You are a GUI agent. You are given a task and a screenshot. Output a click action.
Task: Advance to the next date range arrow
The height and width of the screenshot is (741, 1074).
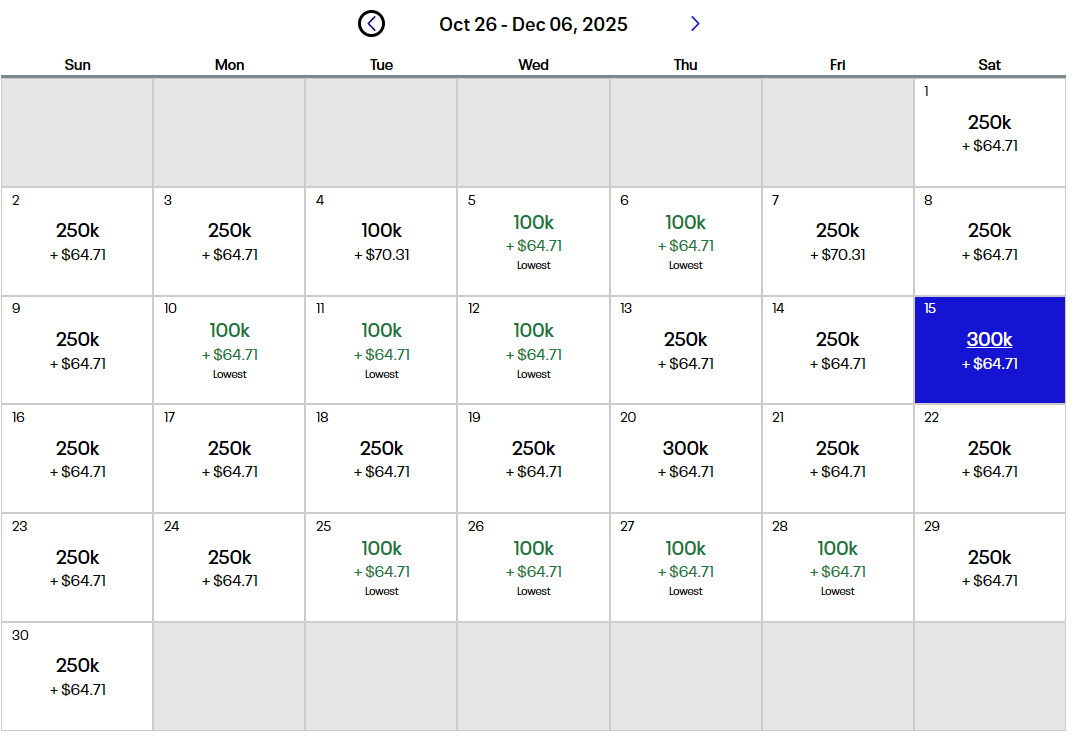(695, 24)
